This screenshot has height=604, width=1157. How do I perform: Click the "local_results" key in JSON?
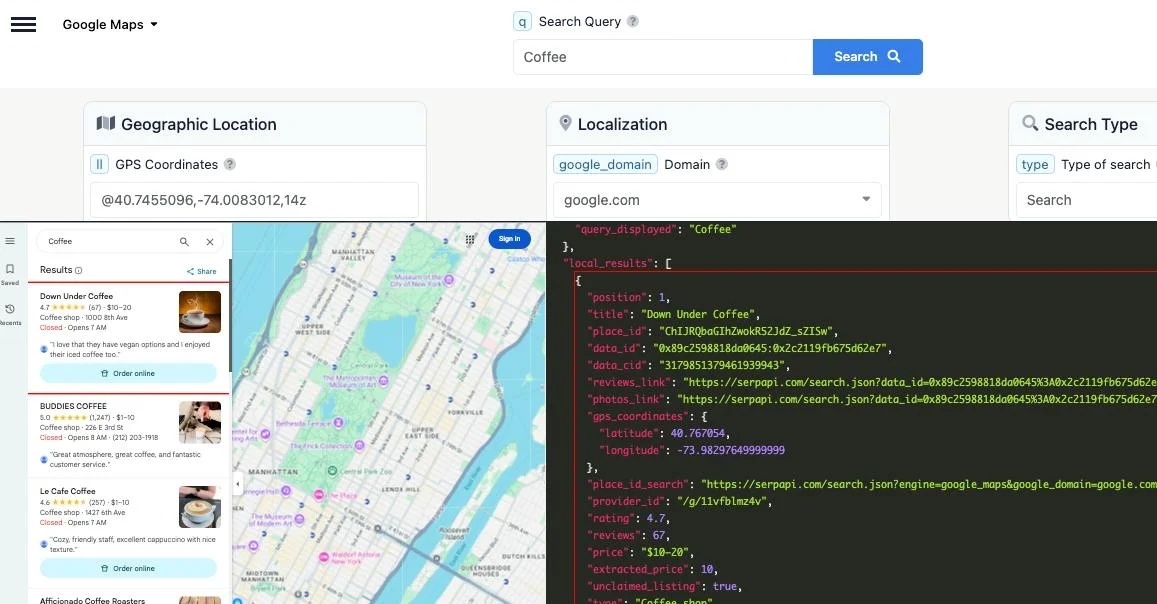coord(608,263)
